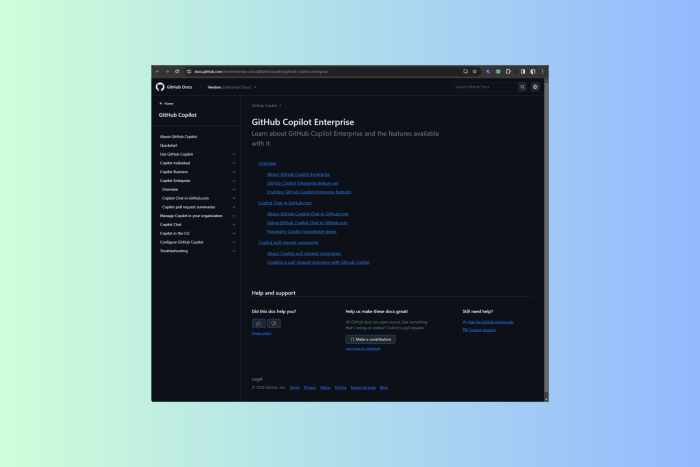
Task: Open Expert services footer link
Action: [363, 388]
